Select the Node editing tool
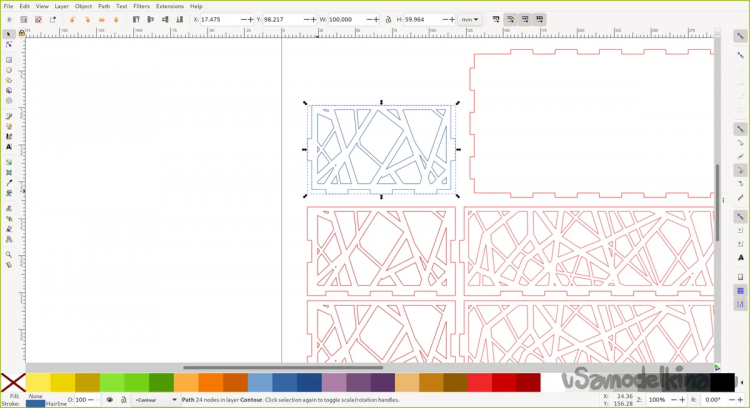Viewport: 750px width, 408px height. [9, 45]
